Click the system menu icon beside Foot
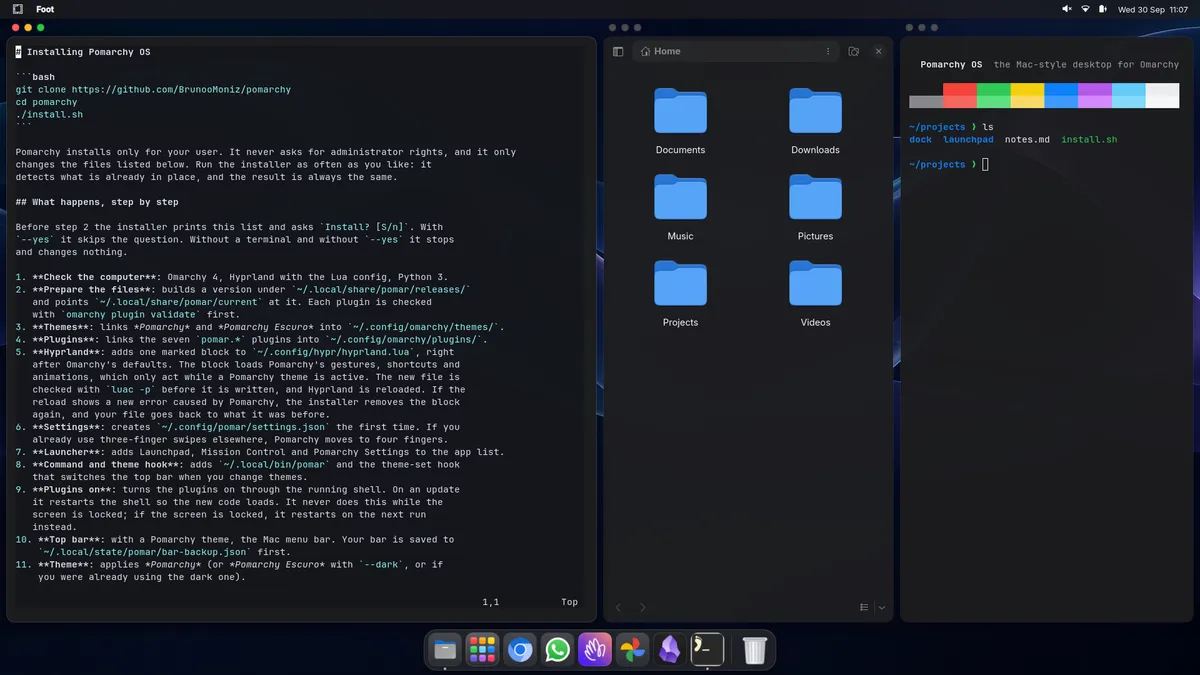This screenshot has height=675, width=1200. (x=18, y=9)
